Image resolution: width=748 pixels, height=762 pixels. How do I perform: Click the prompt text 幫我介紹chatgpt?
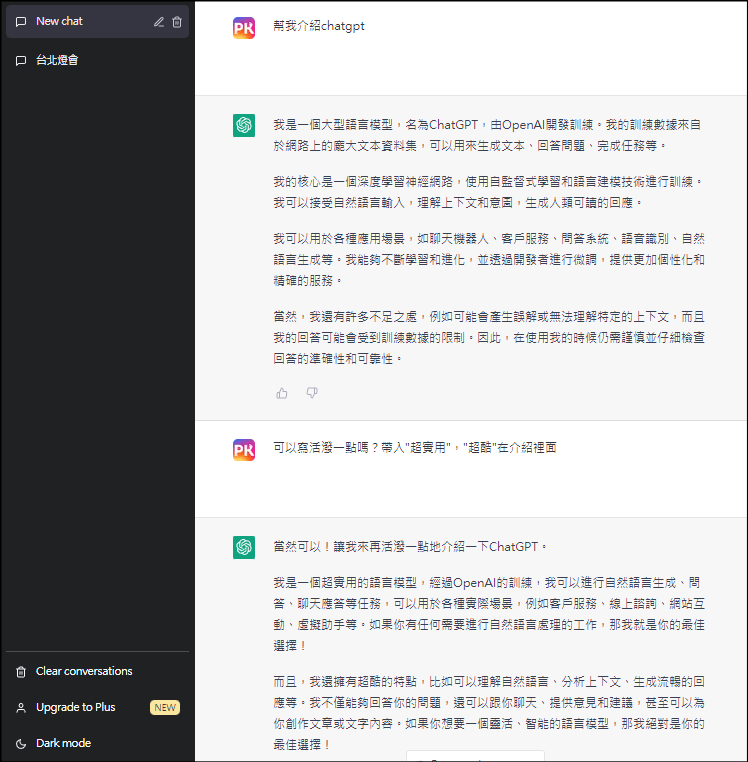tap(319, 26)
